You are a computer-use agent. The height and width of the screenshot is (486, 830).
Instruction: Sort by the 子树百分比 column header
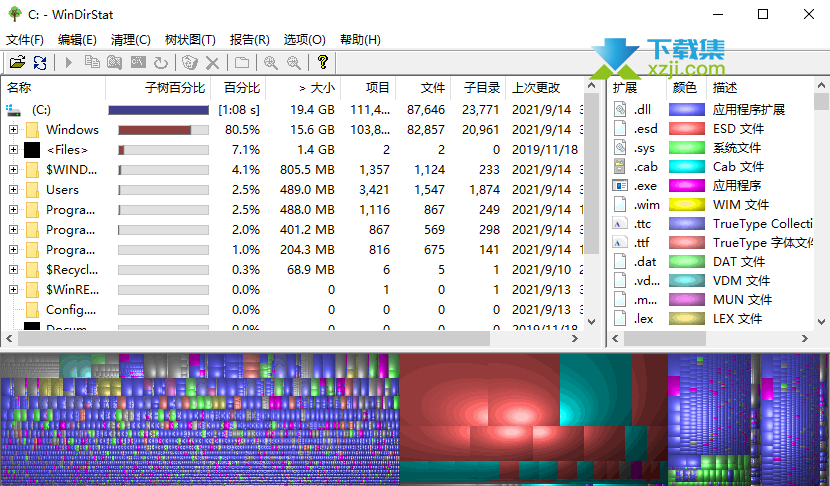coord(158,88)
